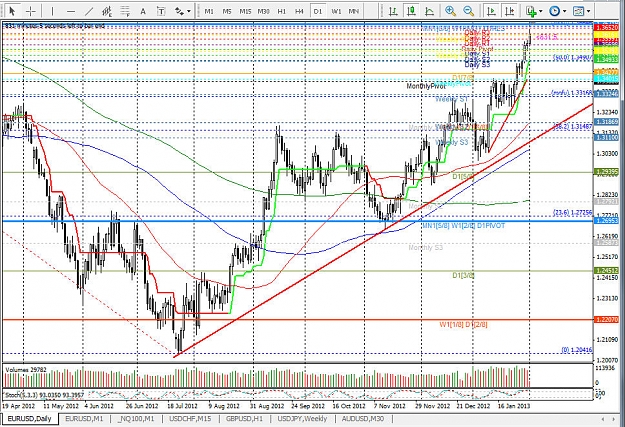Switch to the AUDUSD,M30 chart tab
The height and width of the screenshot is (427, 625).
[363, 419]
